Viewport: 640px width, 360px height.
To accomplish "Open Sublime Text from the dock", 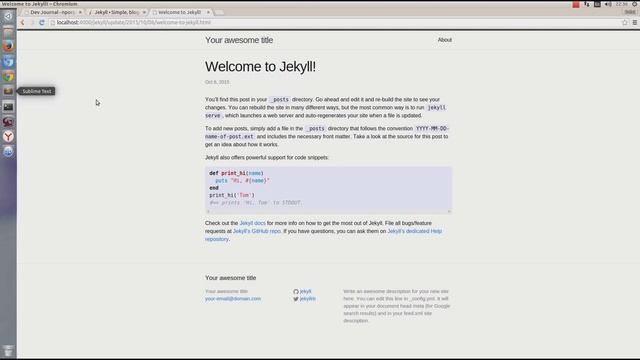I will 8,91.
